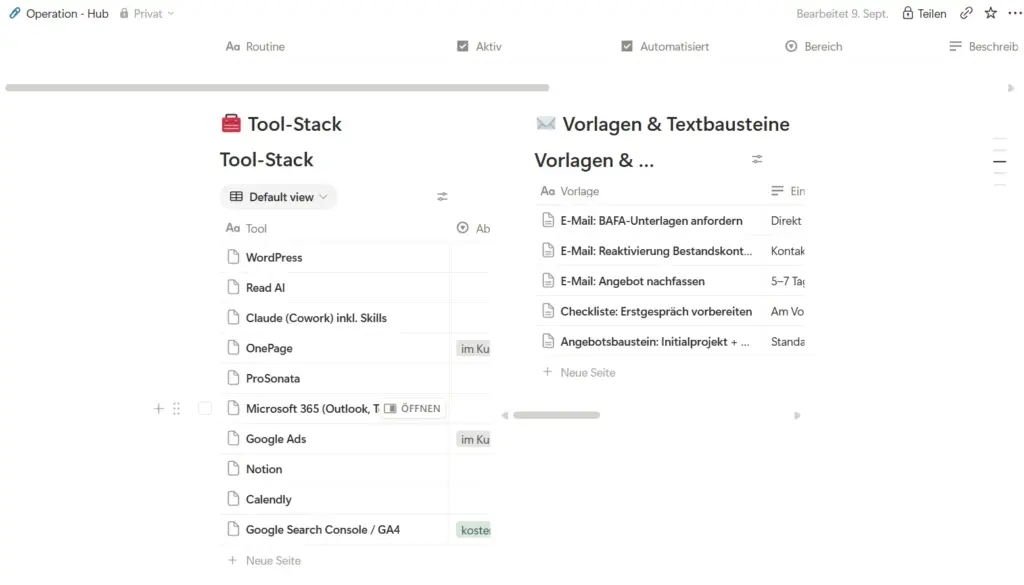This screenshot has height=585, width=1024.
Task: Click the Vorlagen horizontal scrollbar thumb
Action: point(556,415)
